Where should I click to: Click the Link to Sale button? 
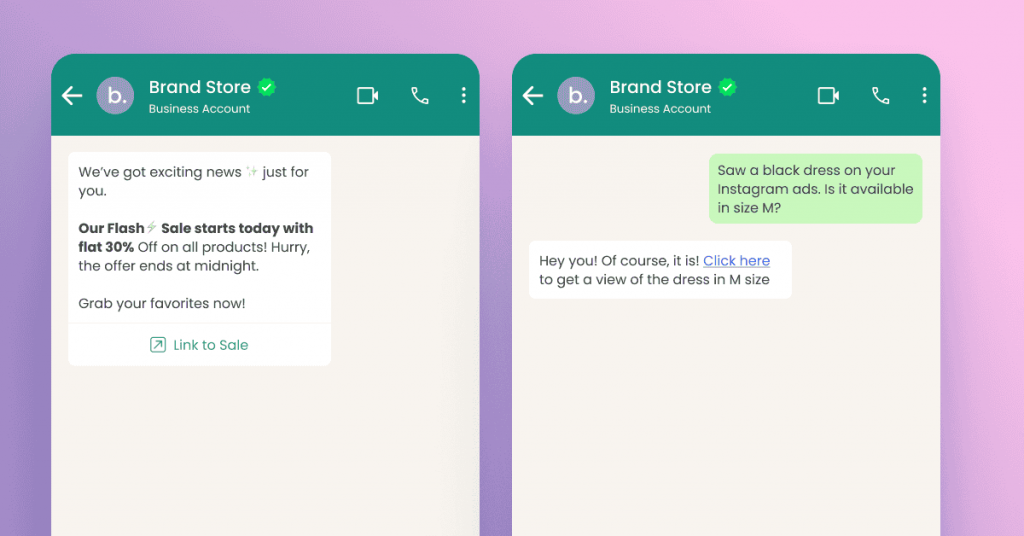click(x=199, y=345)
